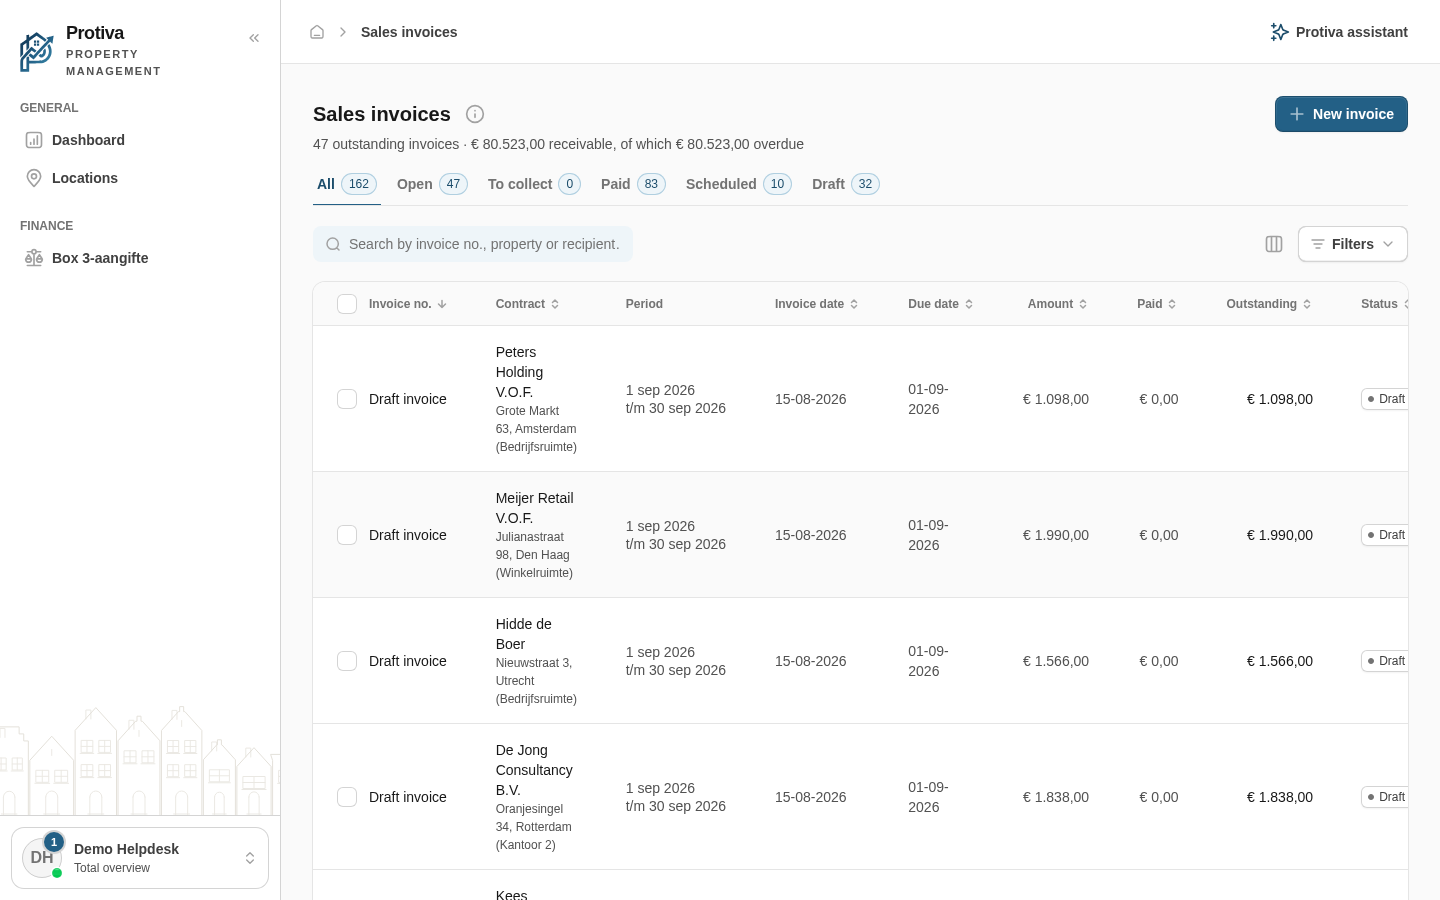
Task: Click the Sales invoices breadcrumb
Action: click(409, 32)
